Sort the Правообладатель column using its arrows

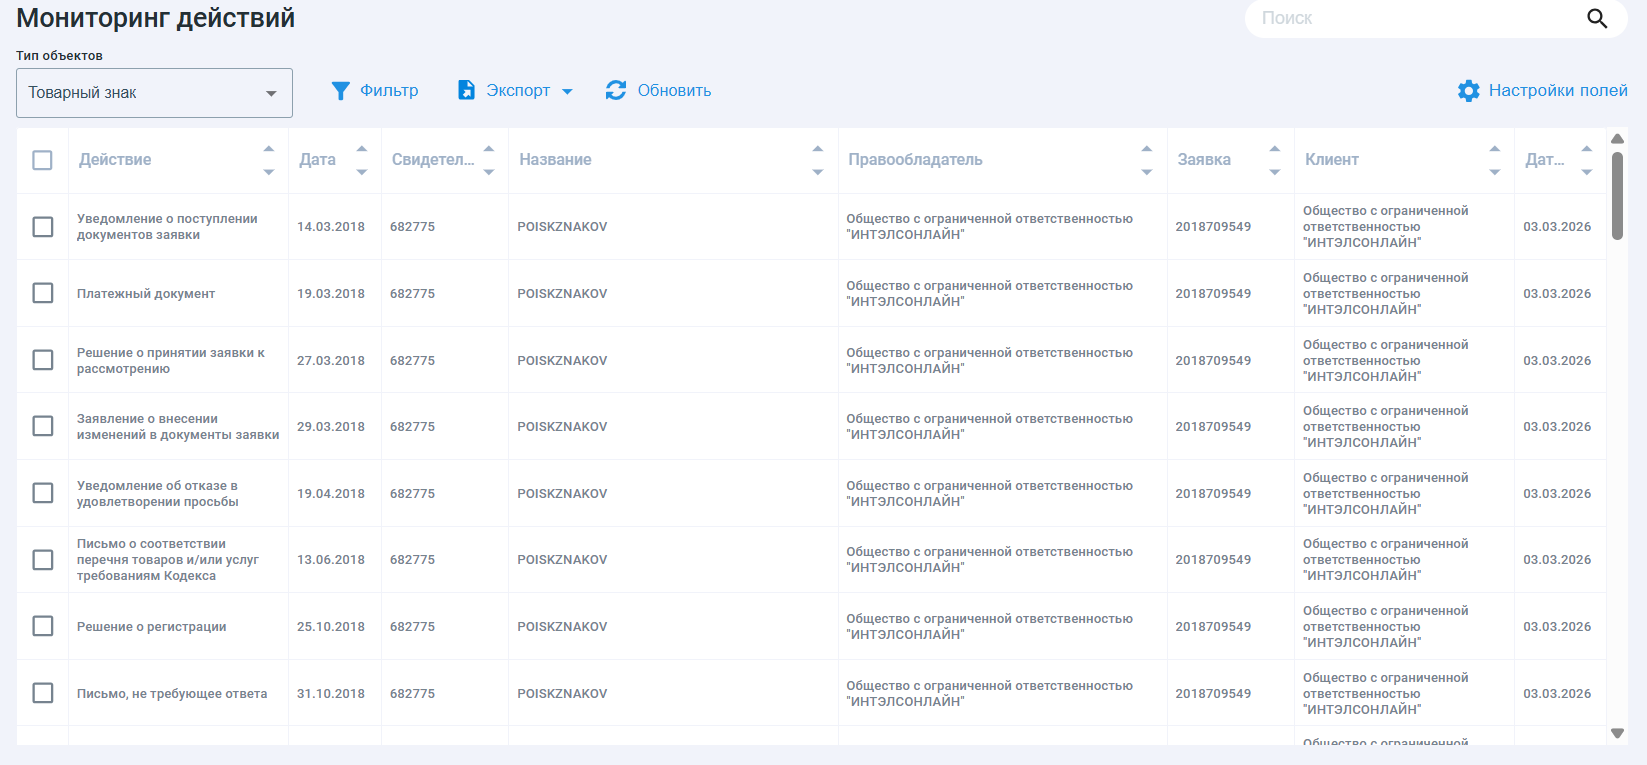(1146, 160)
